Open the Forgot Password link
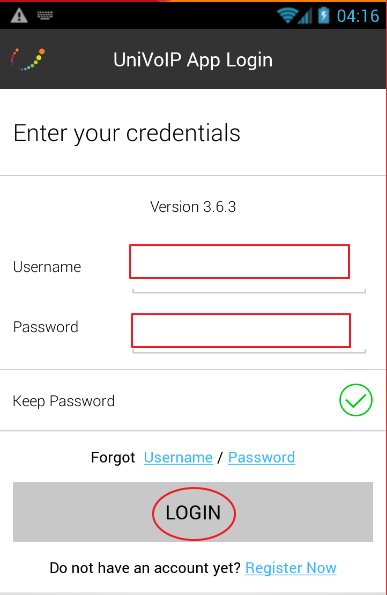The image size is (387, 595). (x=261, y=458)
